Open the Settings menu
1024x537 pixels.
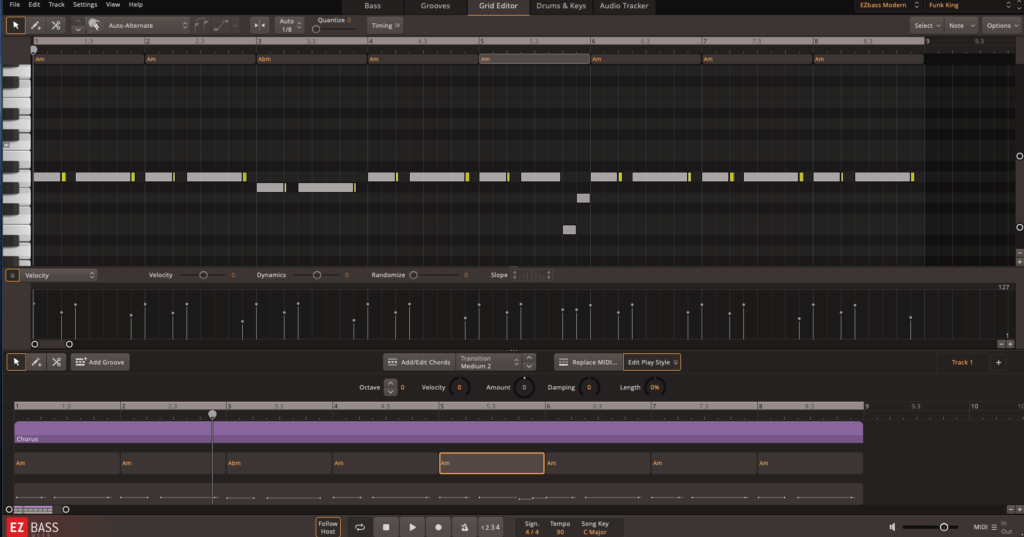[x=85, y=5]
